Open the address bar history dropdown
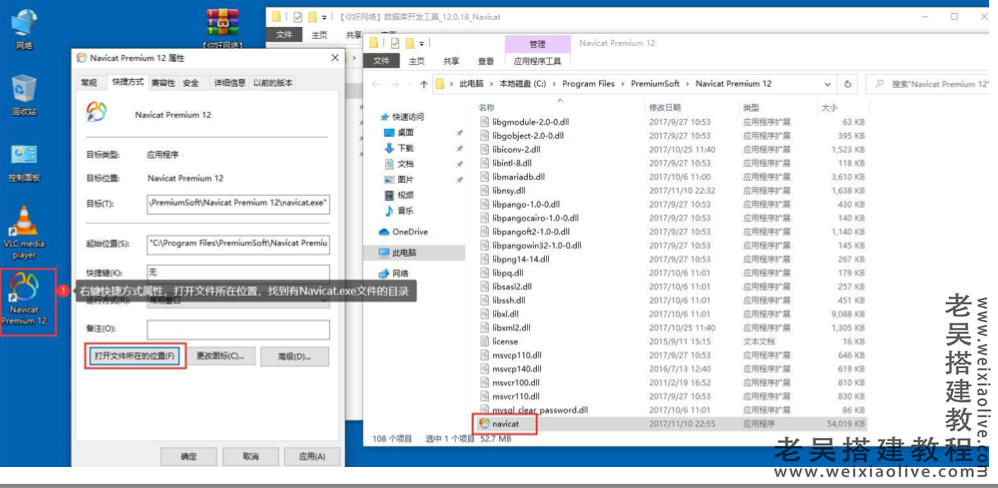Image resolution: width=998 pixels, height=488 pixels. point(827,85)
